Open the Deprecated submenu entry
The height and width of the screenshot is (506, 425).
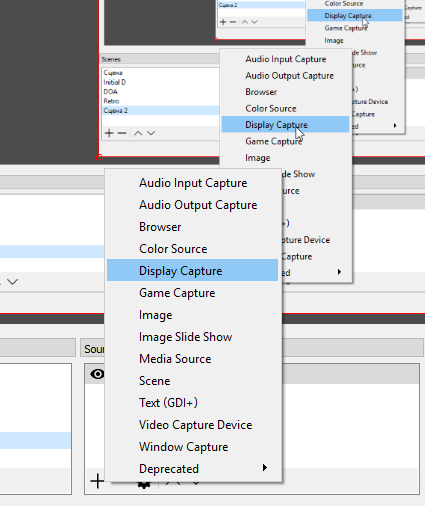coord(193,469)
